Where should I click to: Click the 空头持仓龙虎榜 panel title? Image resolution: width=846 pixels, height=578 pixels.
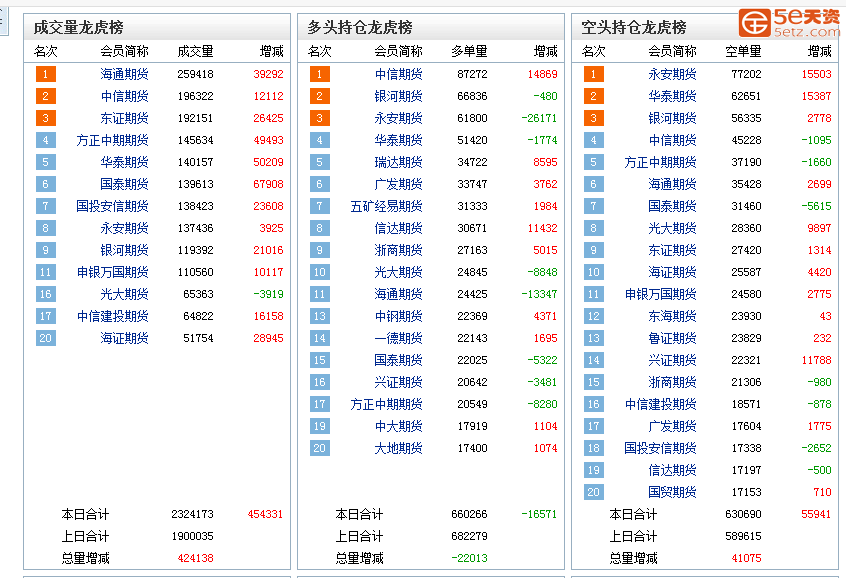[x=634, y=27]
